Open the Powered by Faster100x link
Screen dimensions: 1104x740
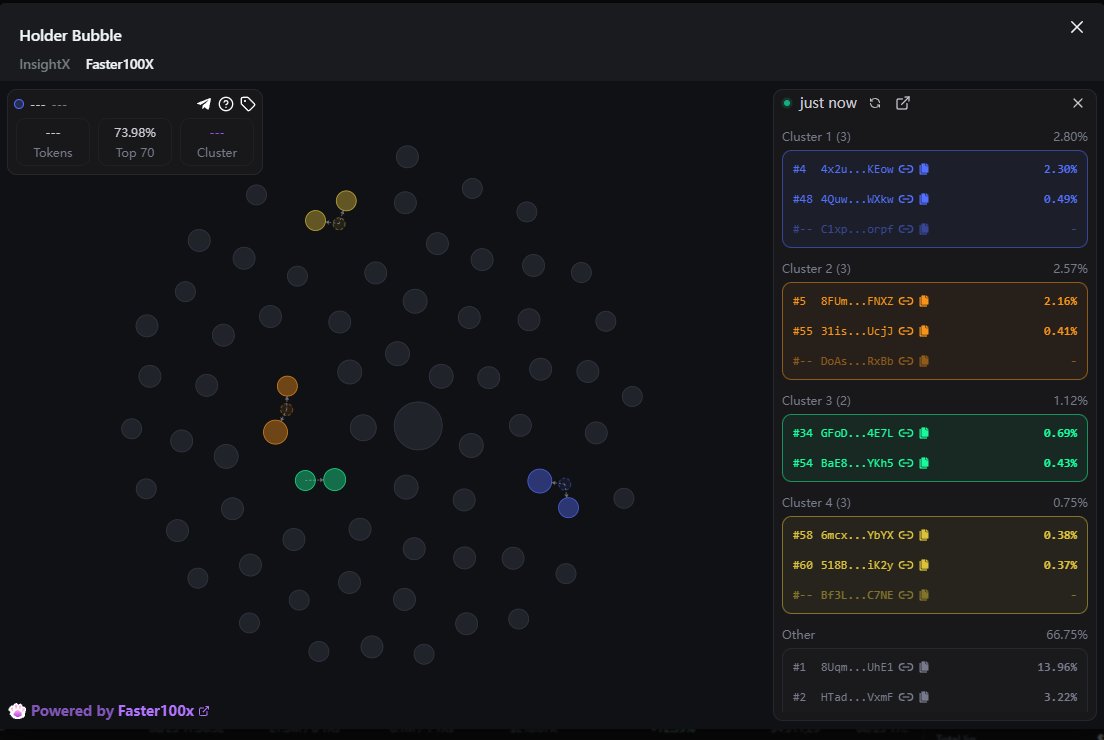pos(120,711)
